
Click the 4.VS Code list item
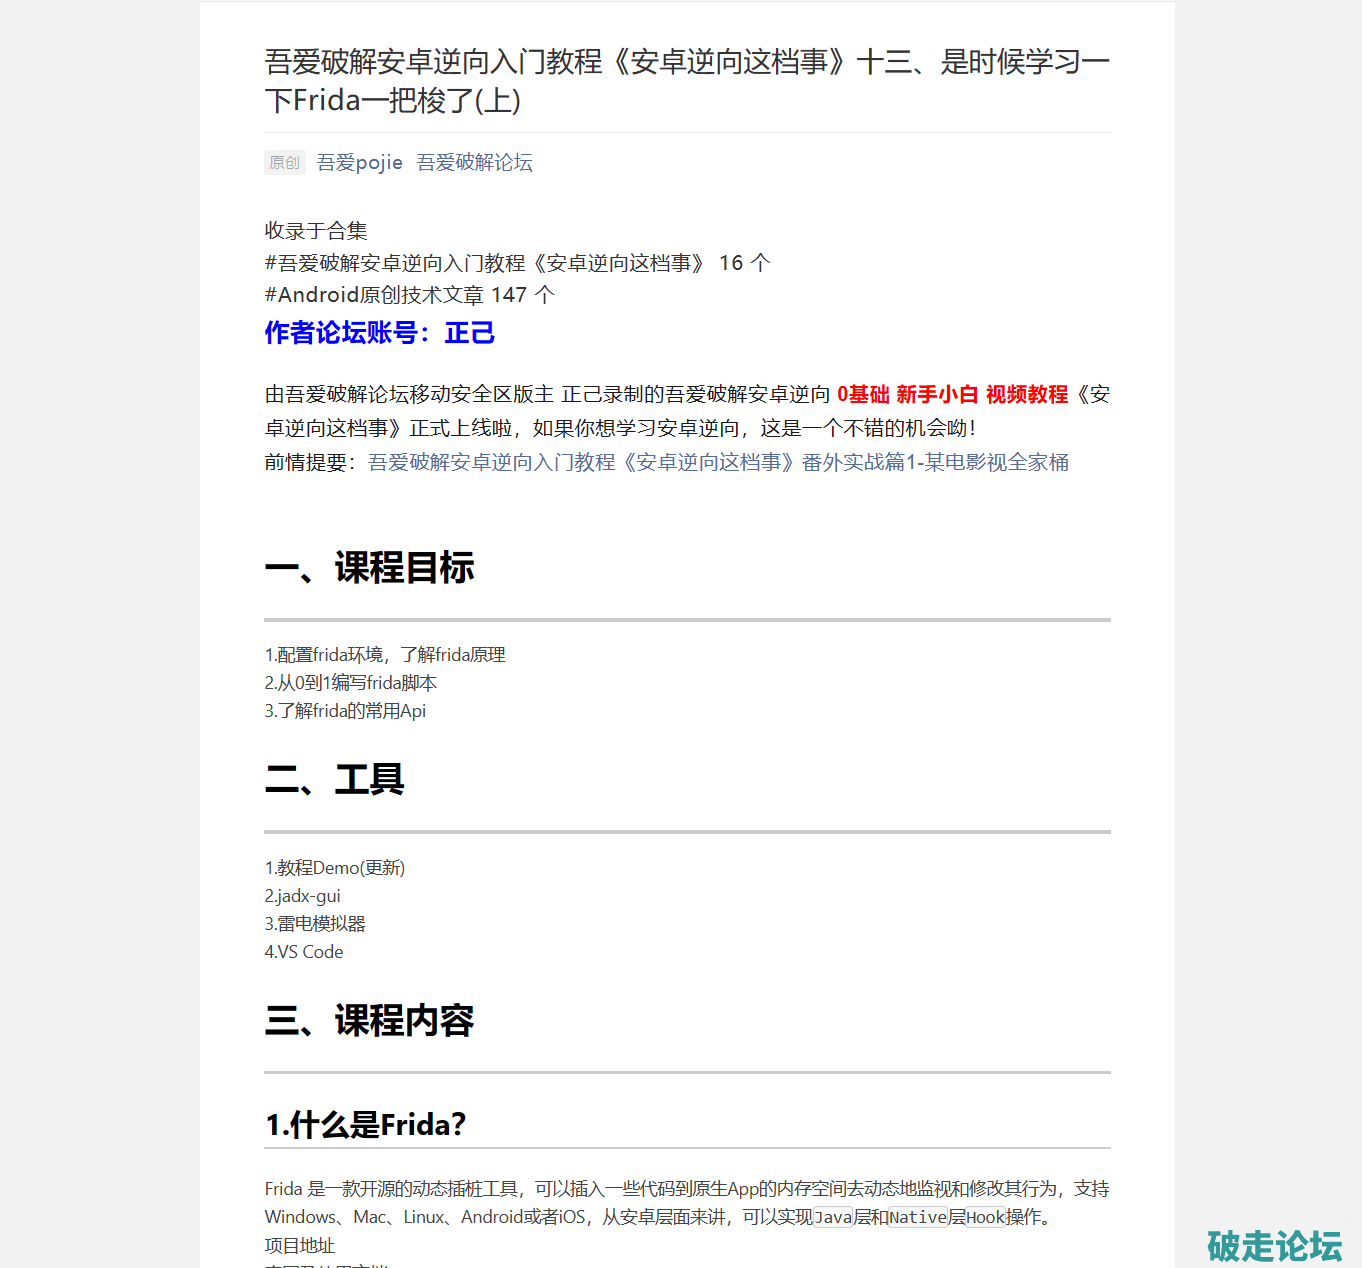point(303,952)
